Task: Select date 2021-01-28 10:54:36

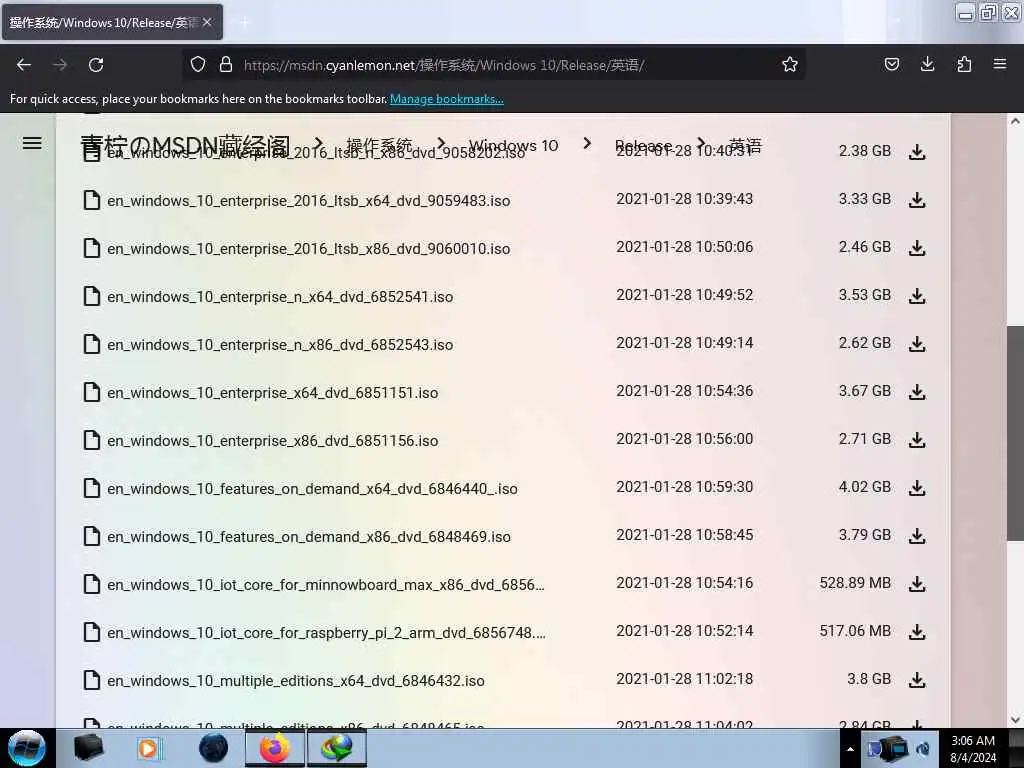Action: 684,391
